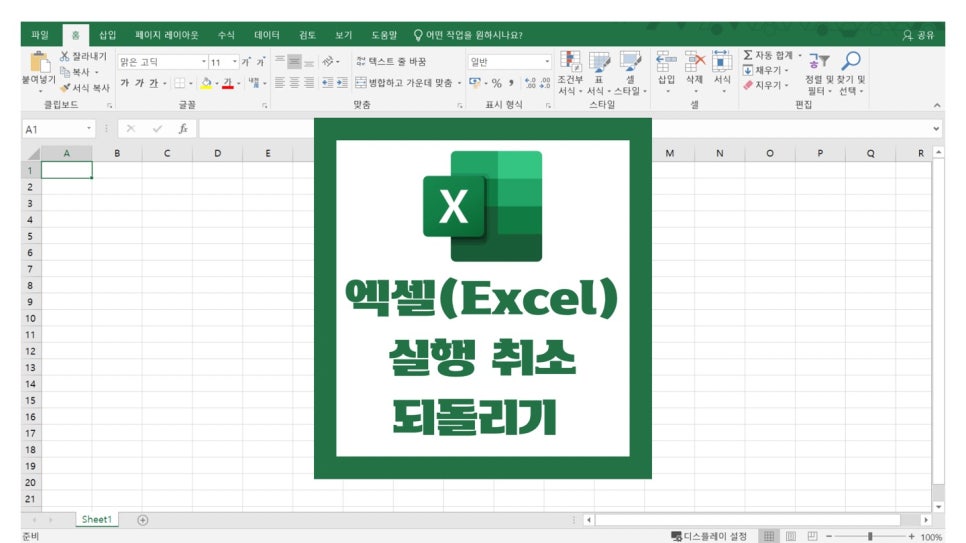This screenshot has width=966, height=543.
Task: Toggle align text right button
Action: pyautogui.click(x=309, y=83)
